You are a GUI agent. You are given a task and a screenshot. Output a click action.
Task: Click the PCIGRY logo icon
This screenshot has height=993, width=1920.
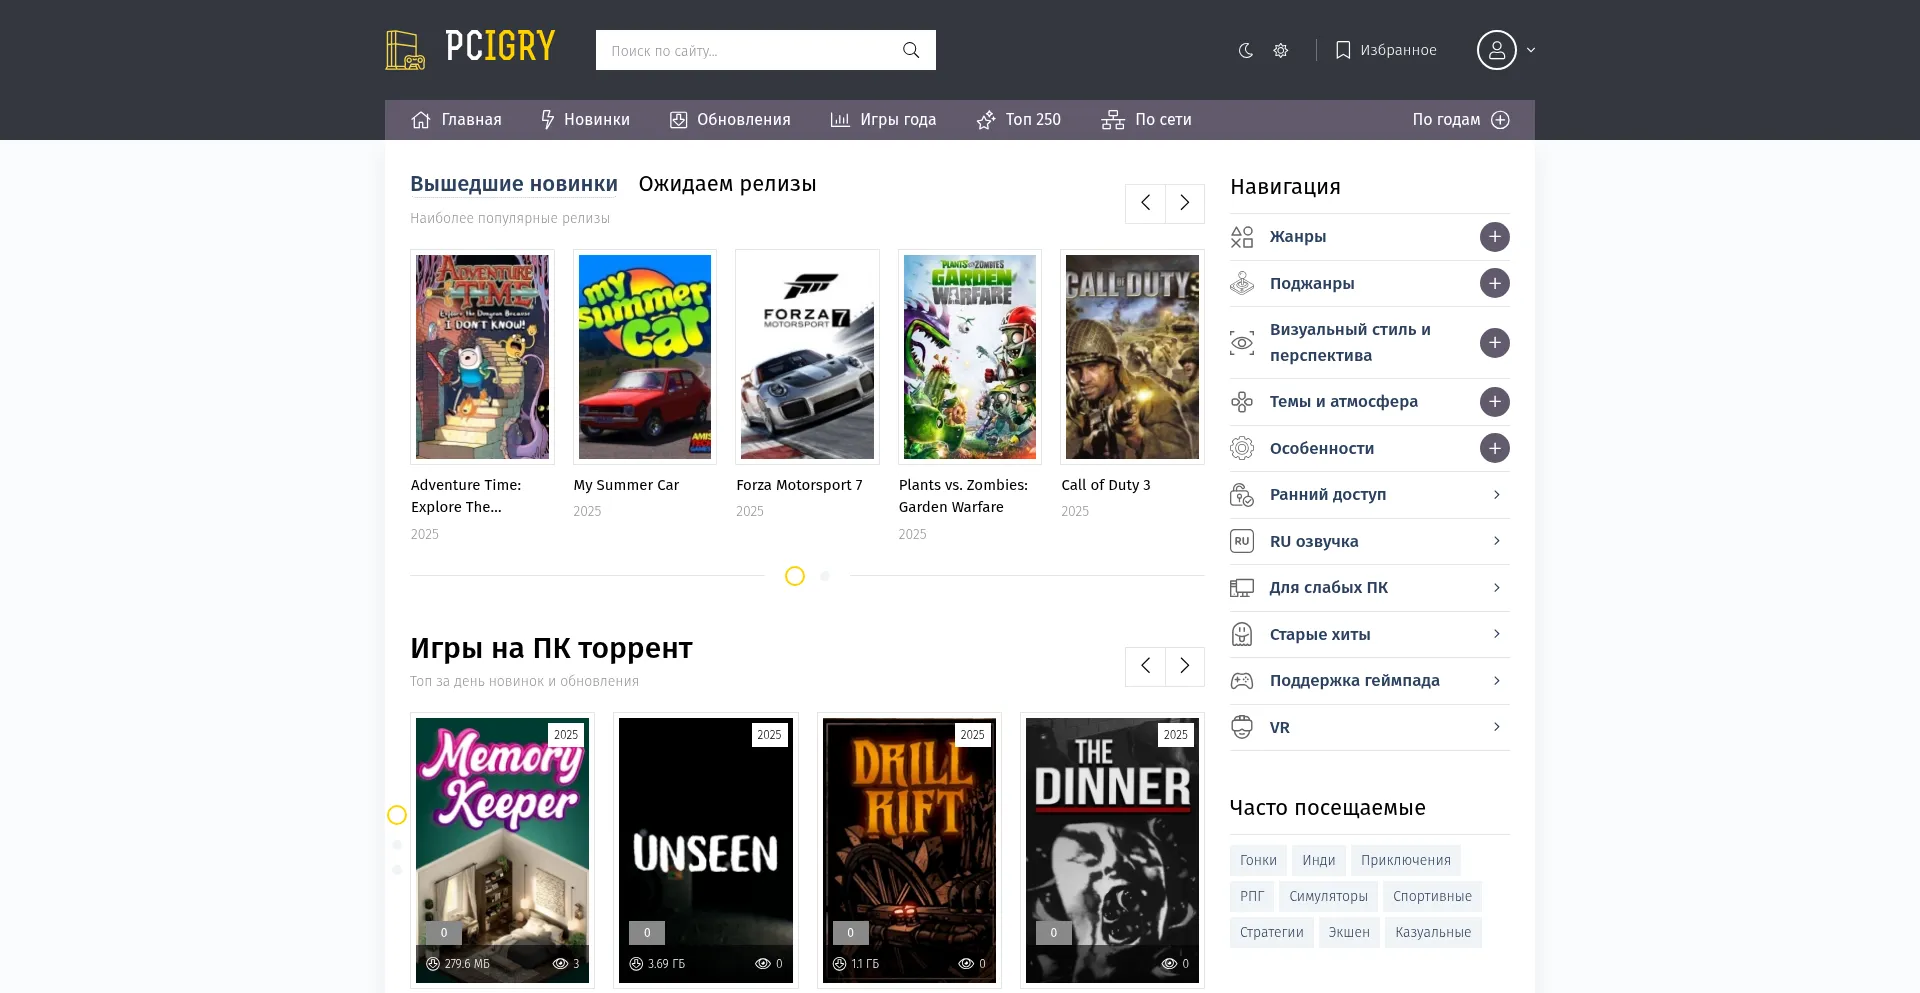tap(404, 48)
